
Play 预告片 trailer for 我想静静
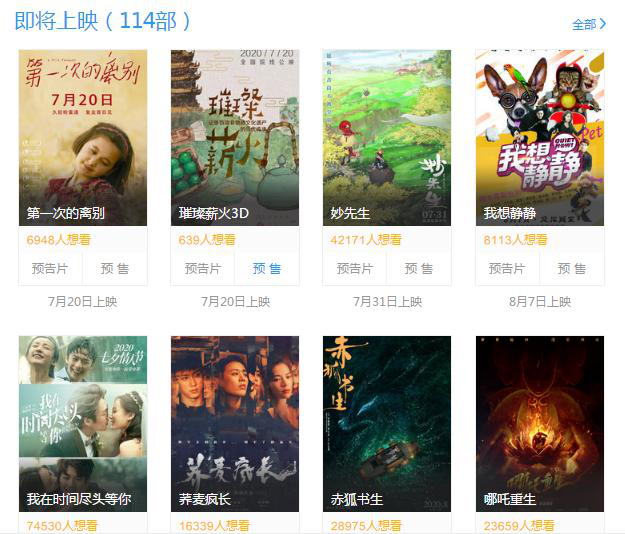point(507,269)
